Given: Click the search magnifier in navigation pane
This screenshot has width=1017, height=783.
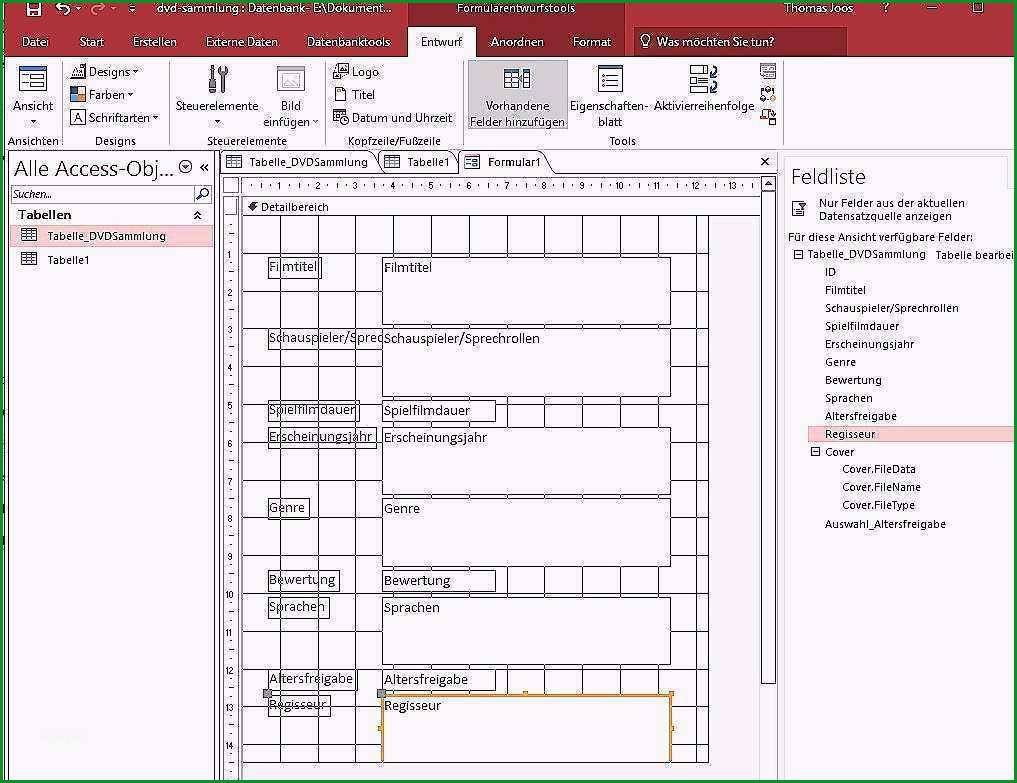Looking at the screenshot, I should pos(202,193).
